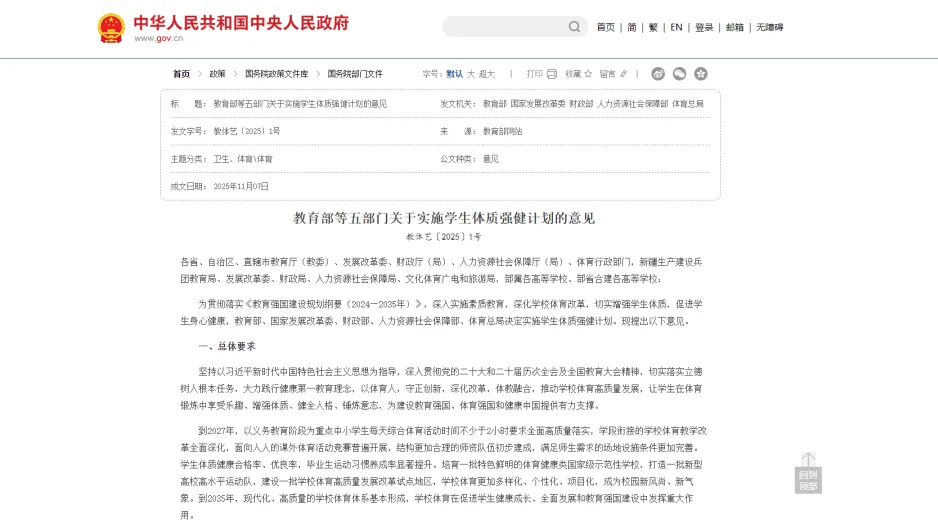Viewport: 938px width, 530px height.
Task: Click the 中华人民共和国中央人民政府 site title
Action: [x=241, y=23]
